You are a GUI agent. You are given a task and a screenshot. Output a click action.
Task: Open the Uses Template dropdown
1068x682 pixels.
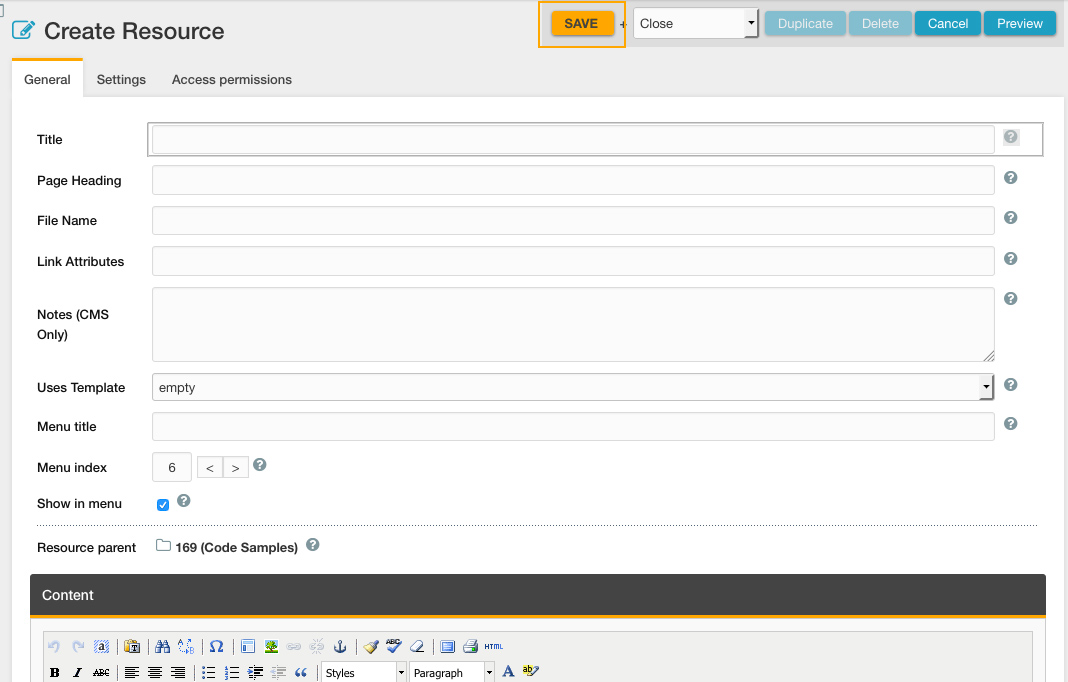pyautogui.click(x=572, y=387)
